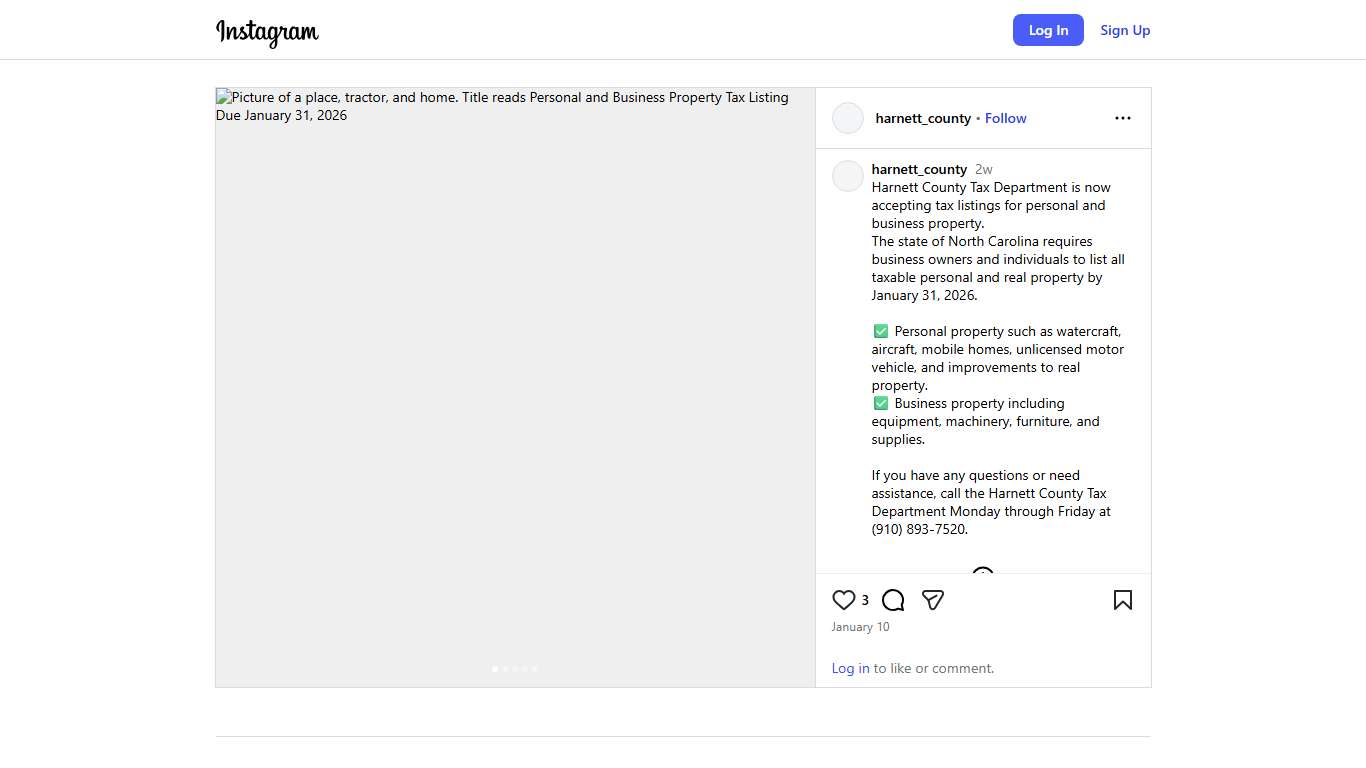This screenshot has width=1366, height=768.
Task: Share the post using the paper plane icon
Action: [x=933, y=600]
